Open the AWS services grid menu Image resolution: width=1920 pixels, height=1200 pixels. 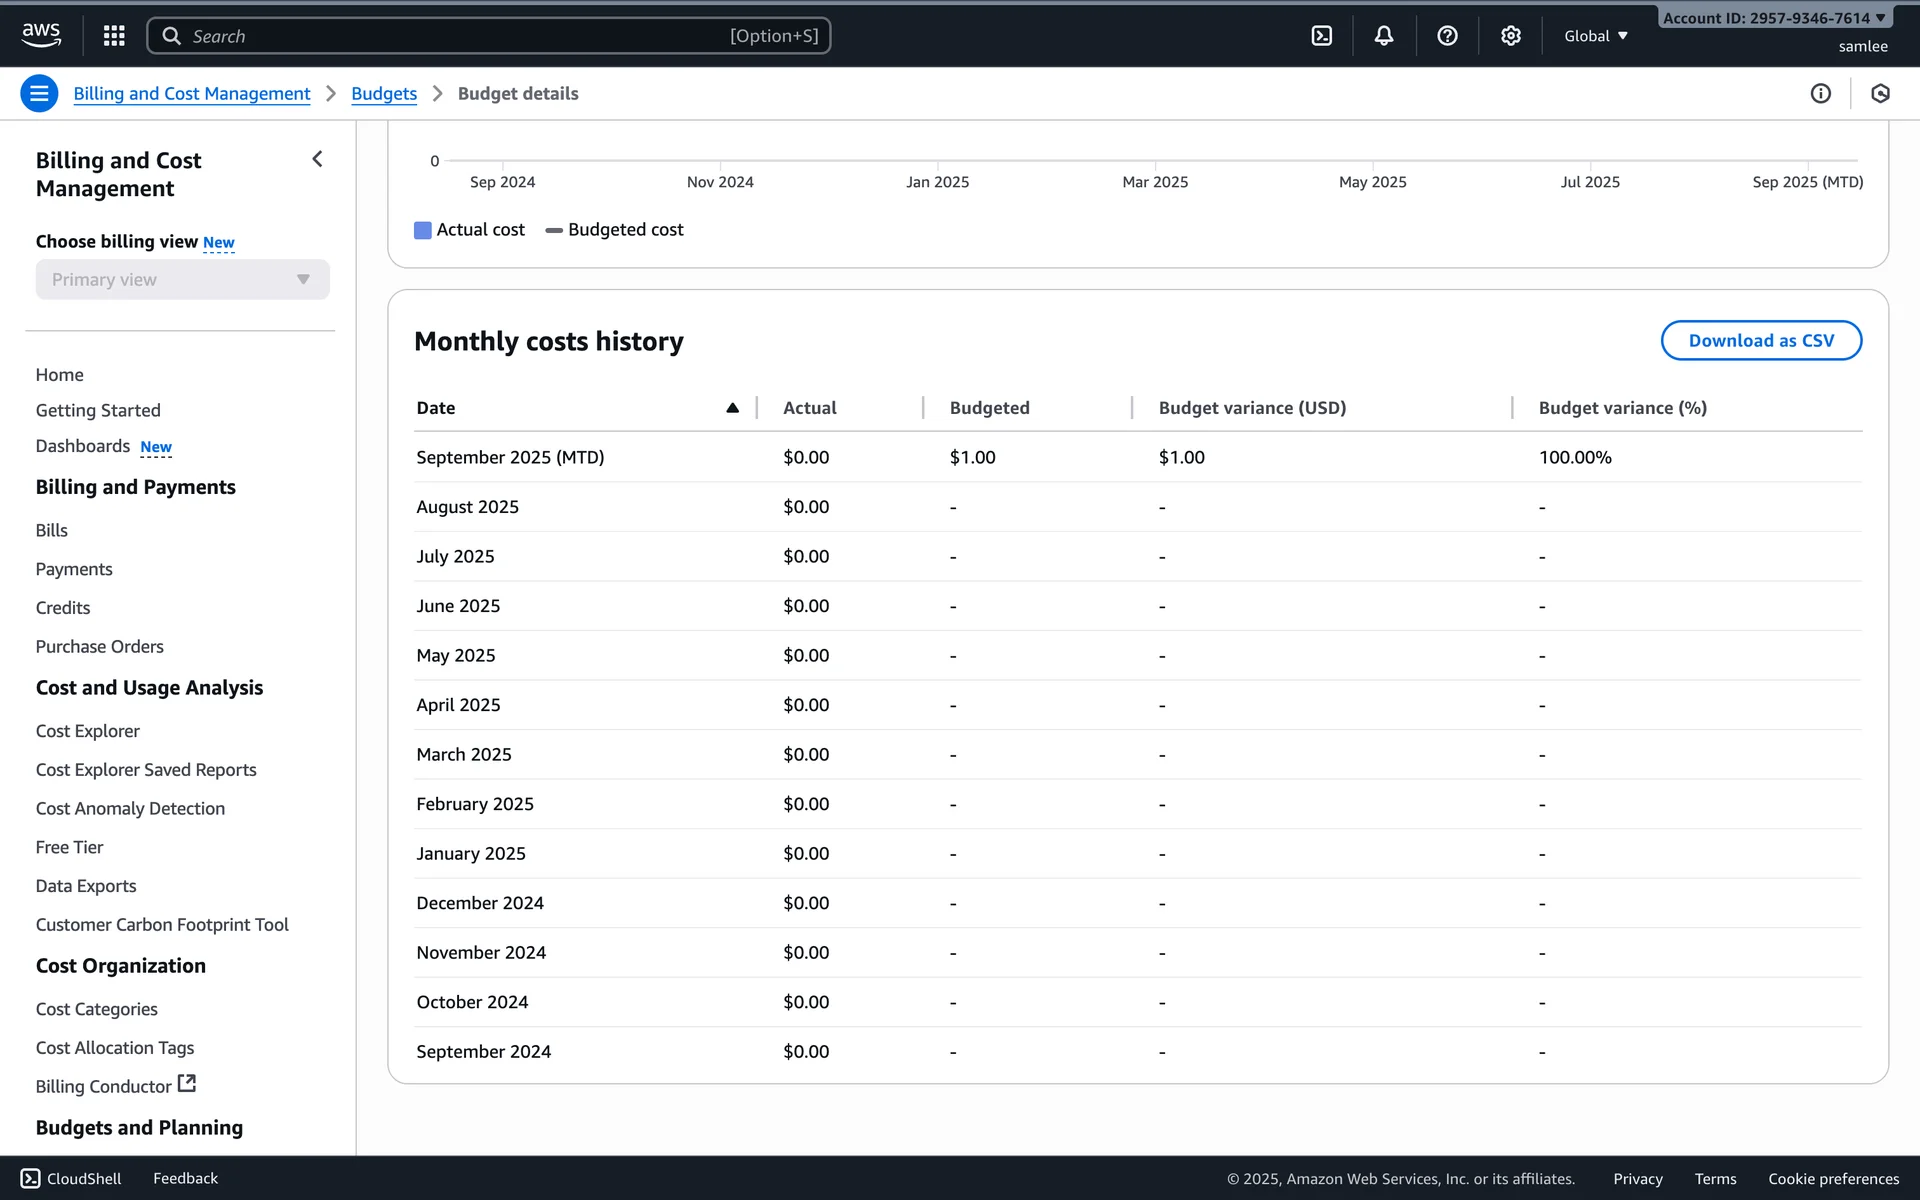[x=114, y=36]
